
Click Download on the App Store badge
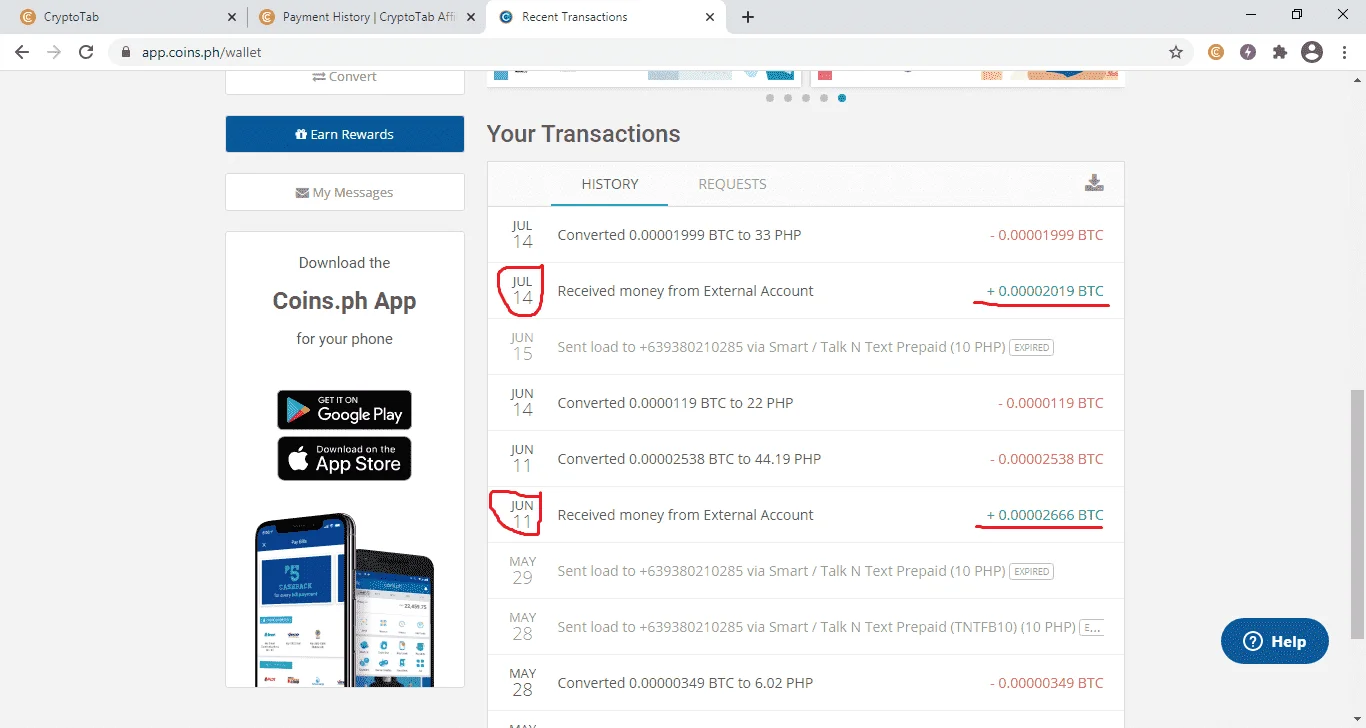[344, 459]
